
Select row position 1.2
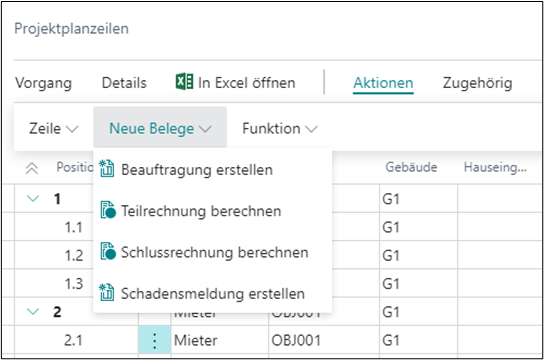[73, 256]
